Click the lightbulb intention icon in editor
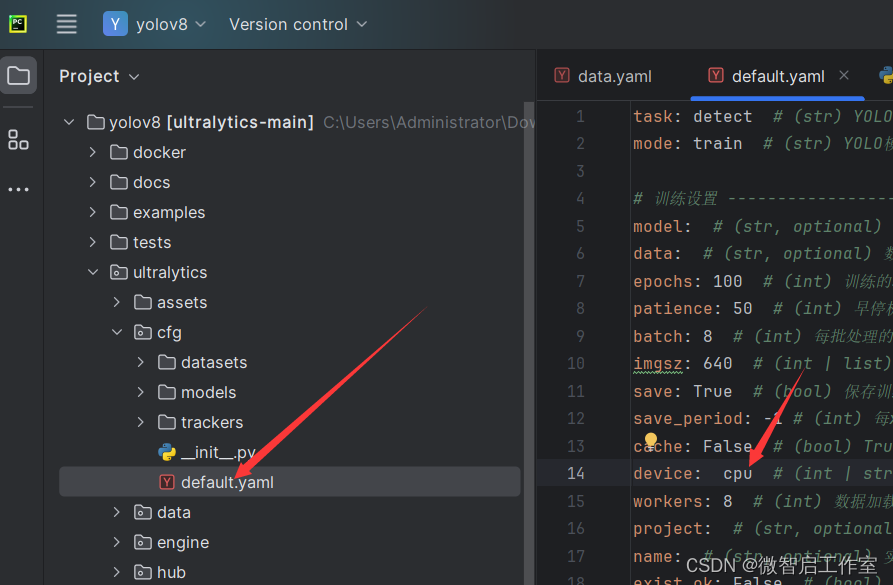Viewport: 893px width, 585px height. pyautogui.click(x=650, y=439)
